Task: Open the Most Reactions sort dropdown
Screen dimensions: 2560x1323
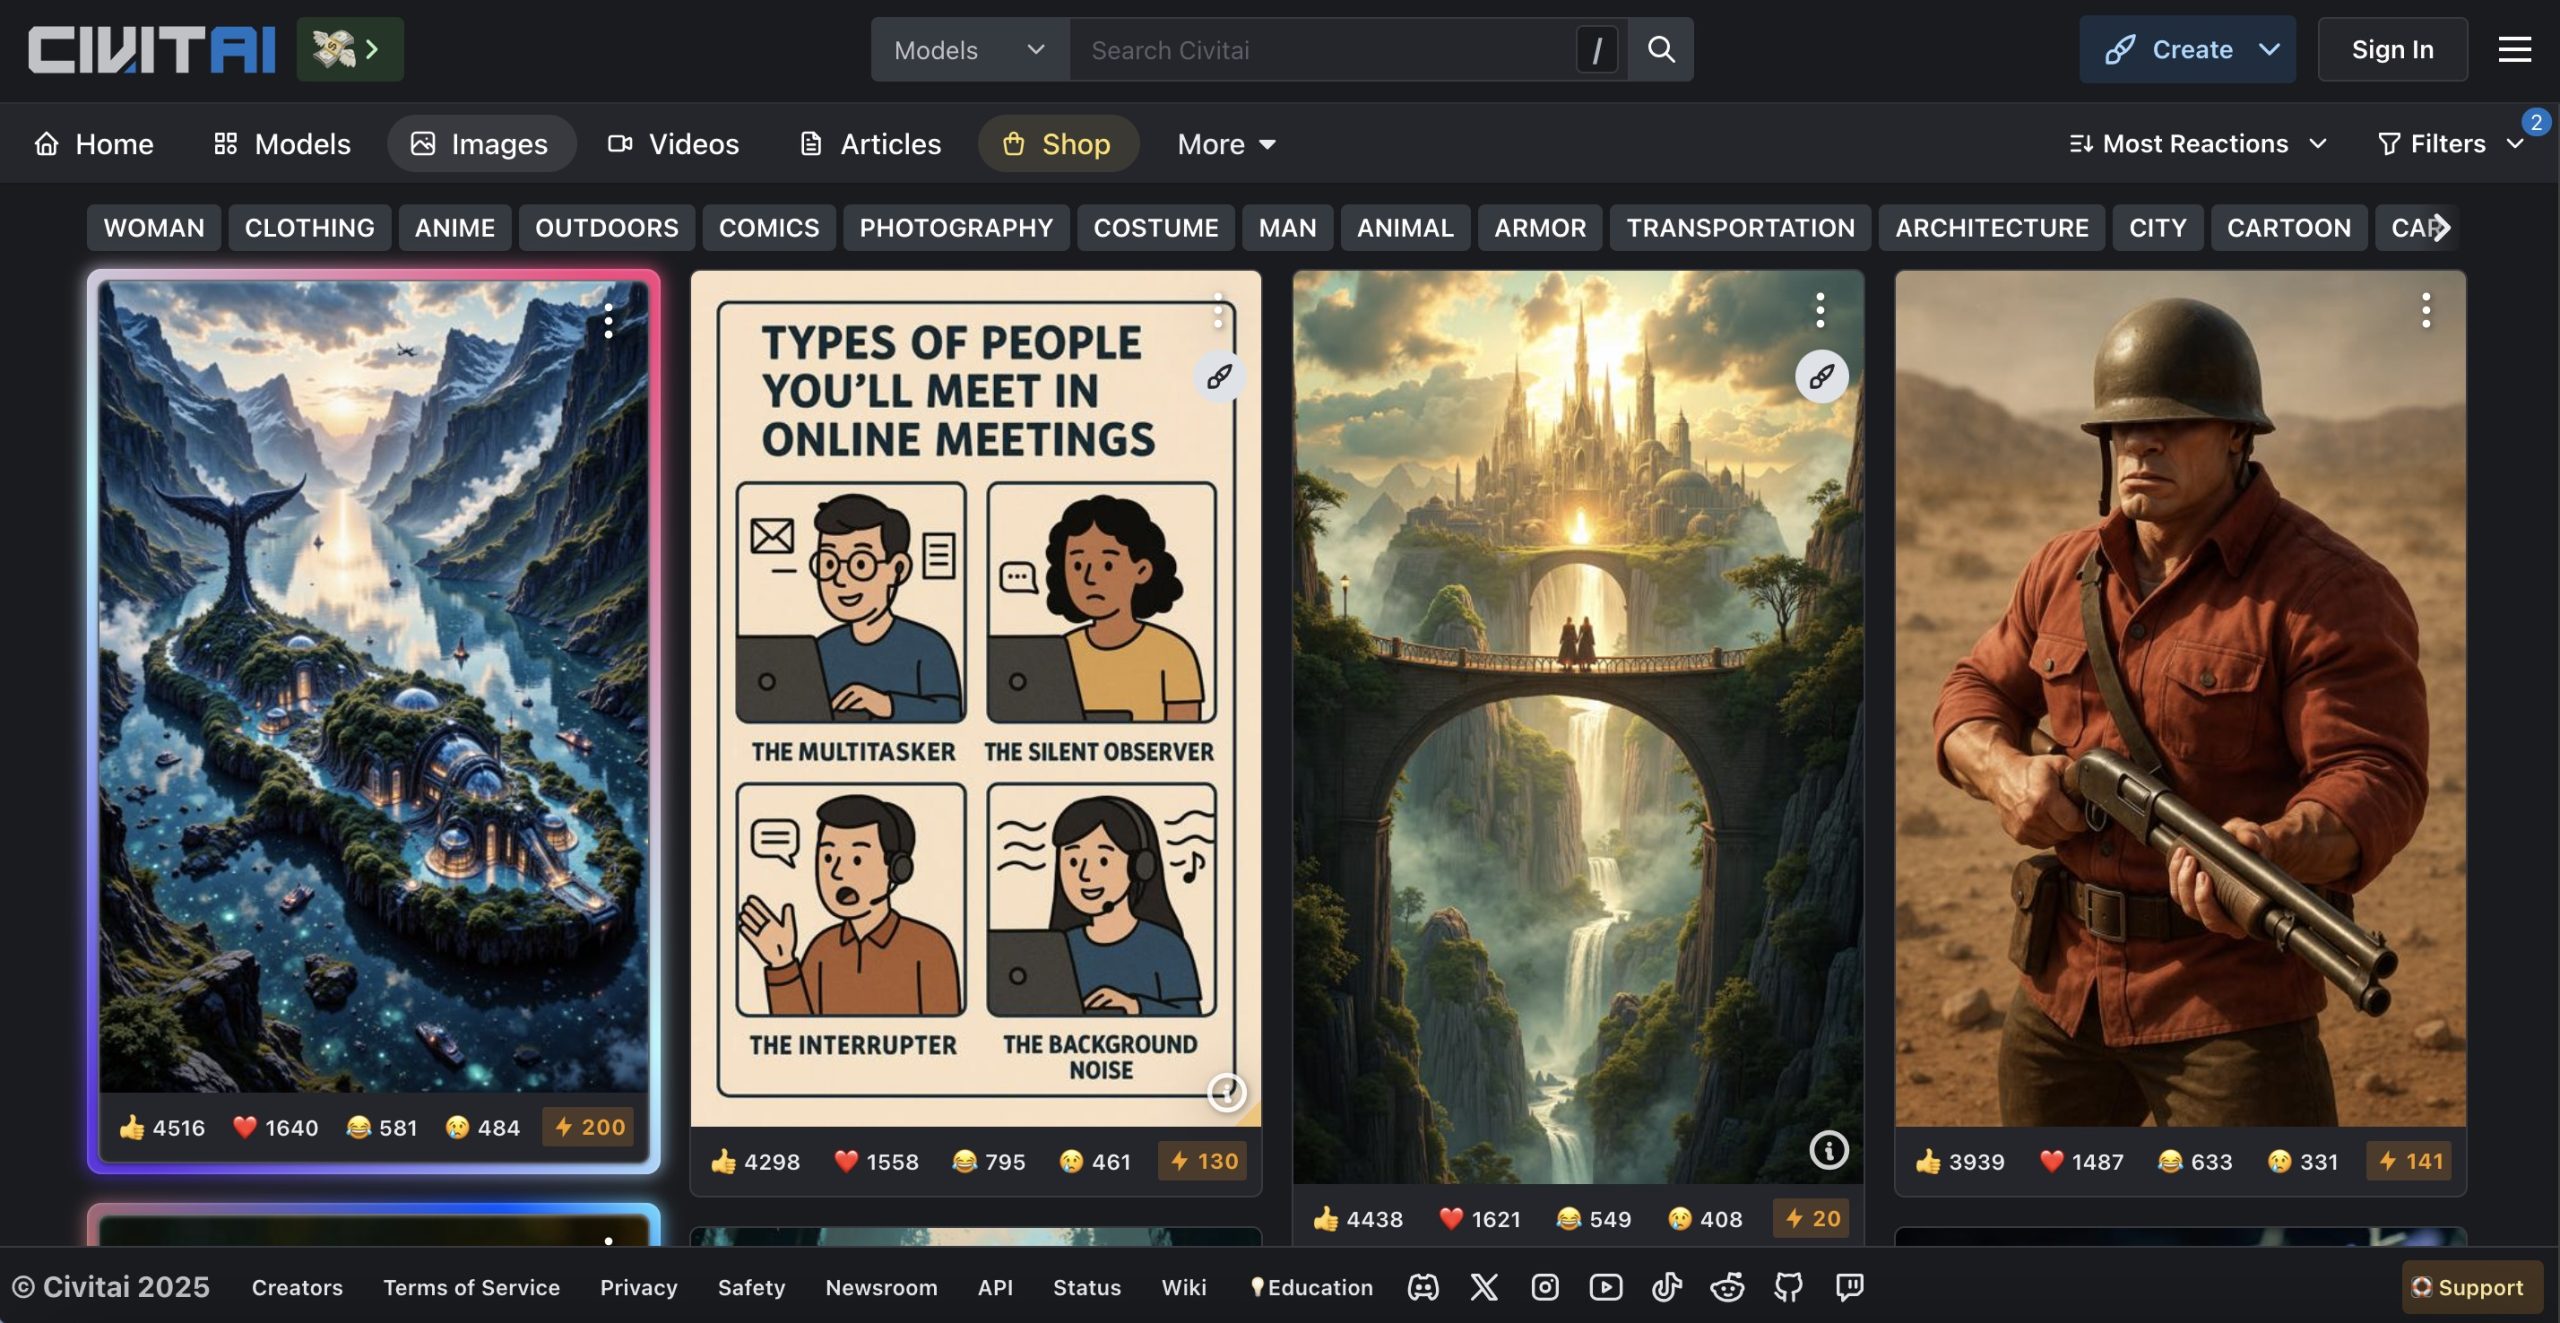Action: point(2199,144)
